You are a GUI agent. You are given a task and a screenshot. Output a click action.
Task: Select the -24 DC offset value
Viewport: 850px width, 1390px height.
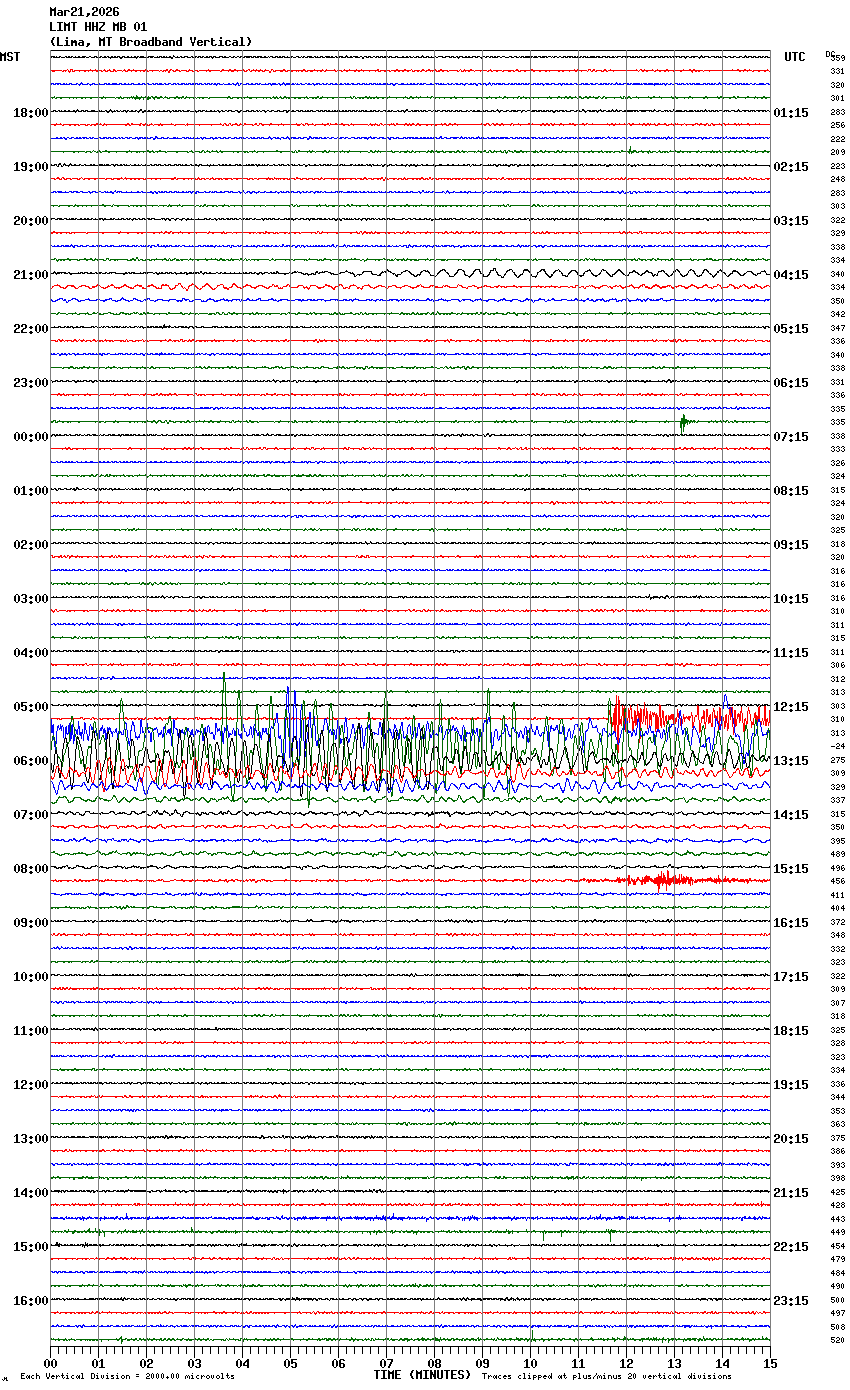point(837,747)
